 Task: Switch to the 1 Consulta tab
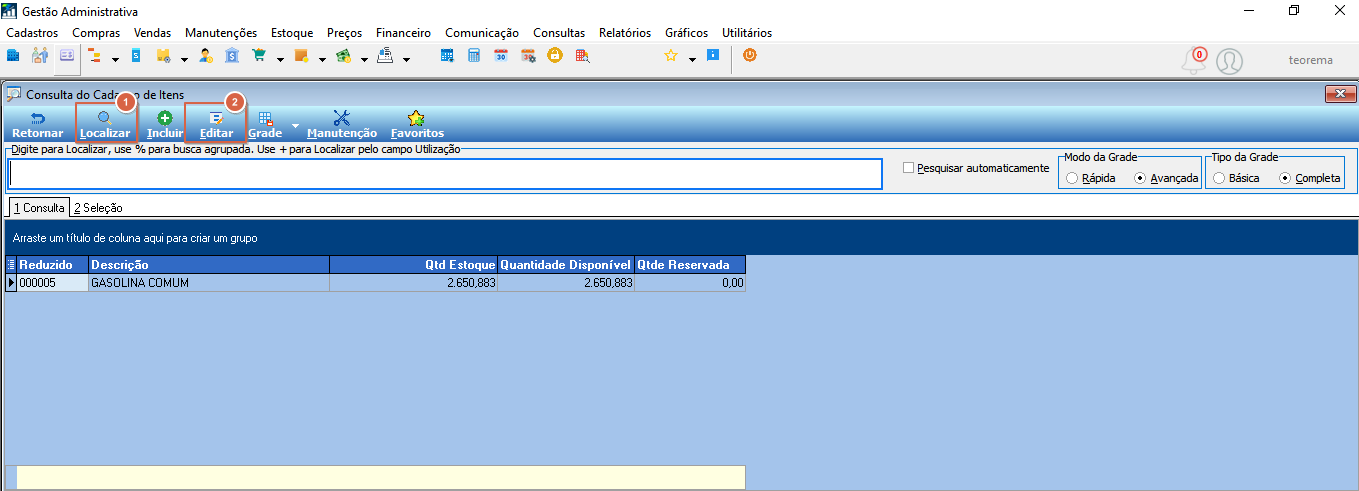pos(38,208)
